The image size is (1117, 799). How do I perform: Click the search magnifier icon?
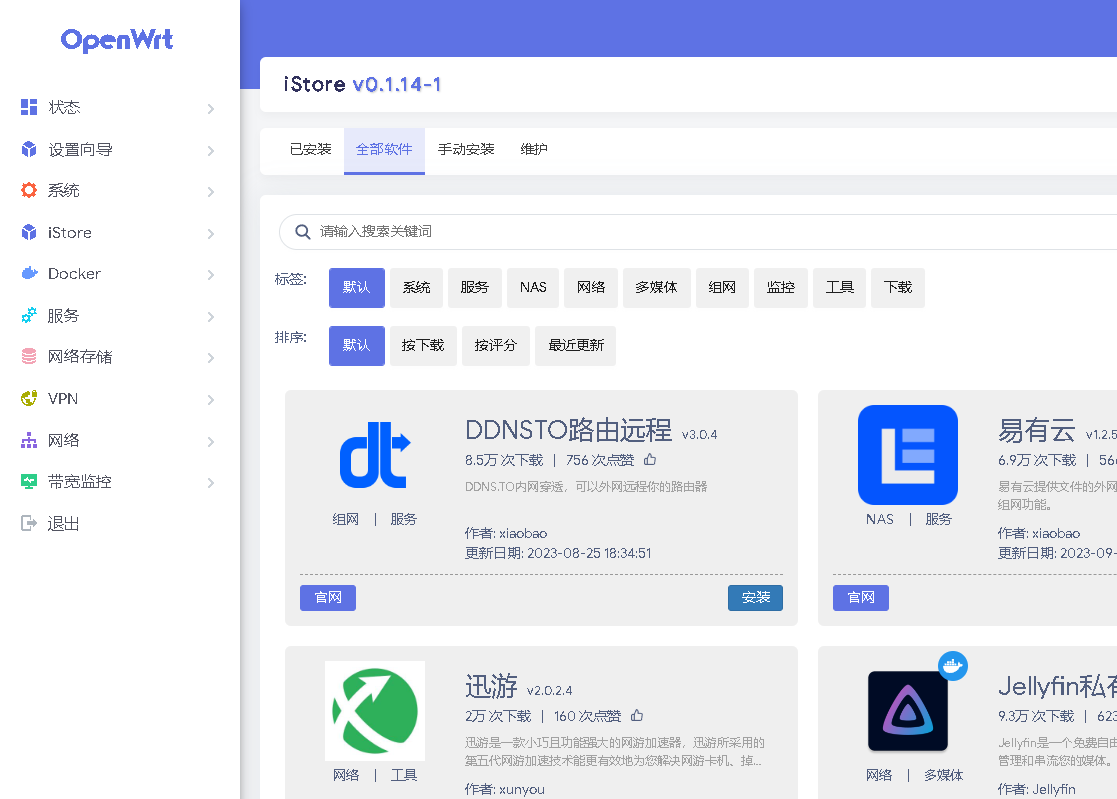302,232
